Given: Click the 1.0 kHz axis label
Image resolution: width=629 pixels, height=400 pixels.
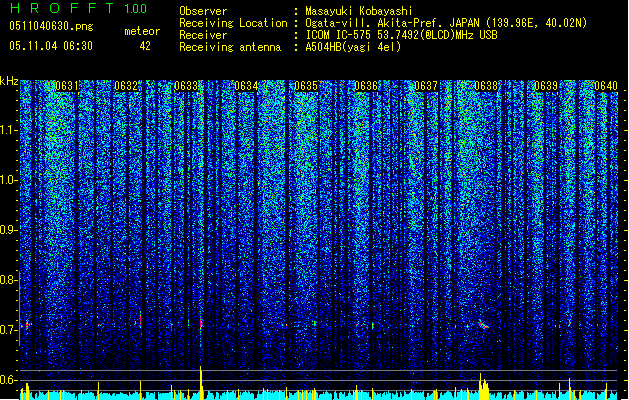Looking at the screenshot, I should click(9, 180).
